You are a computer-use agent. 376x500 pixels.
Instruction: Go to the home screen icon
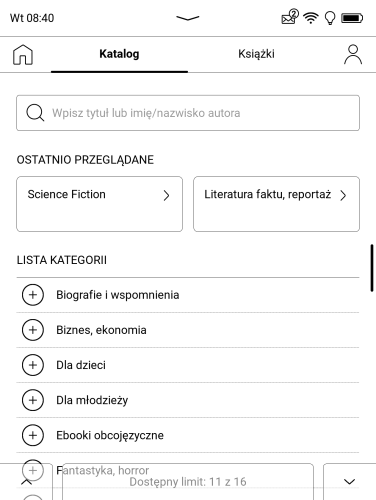[x=23, y=55]
